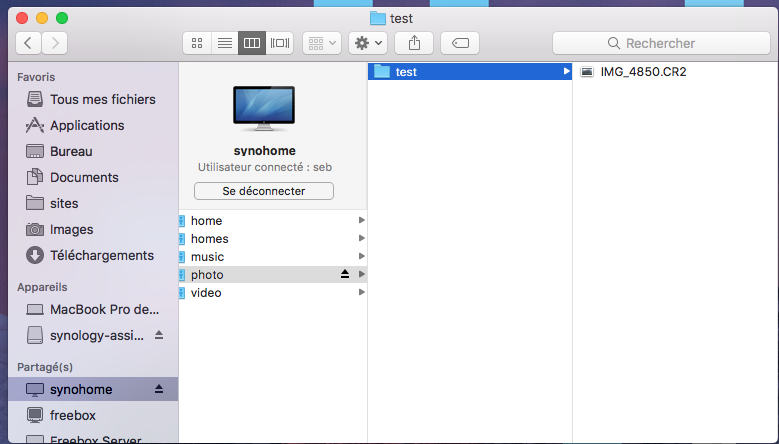
Task: Open the gear action menu
Action: point(367,43)
